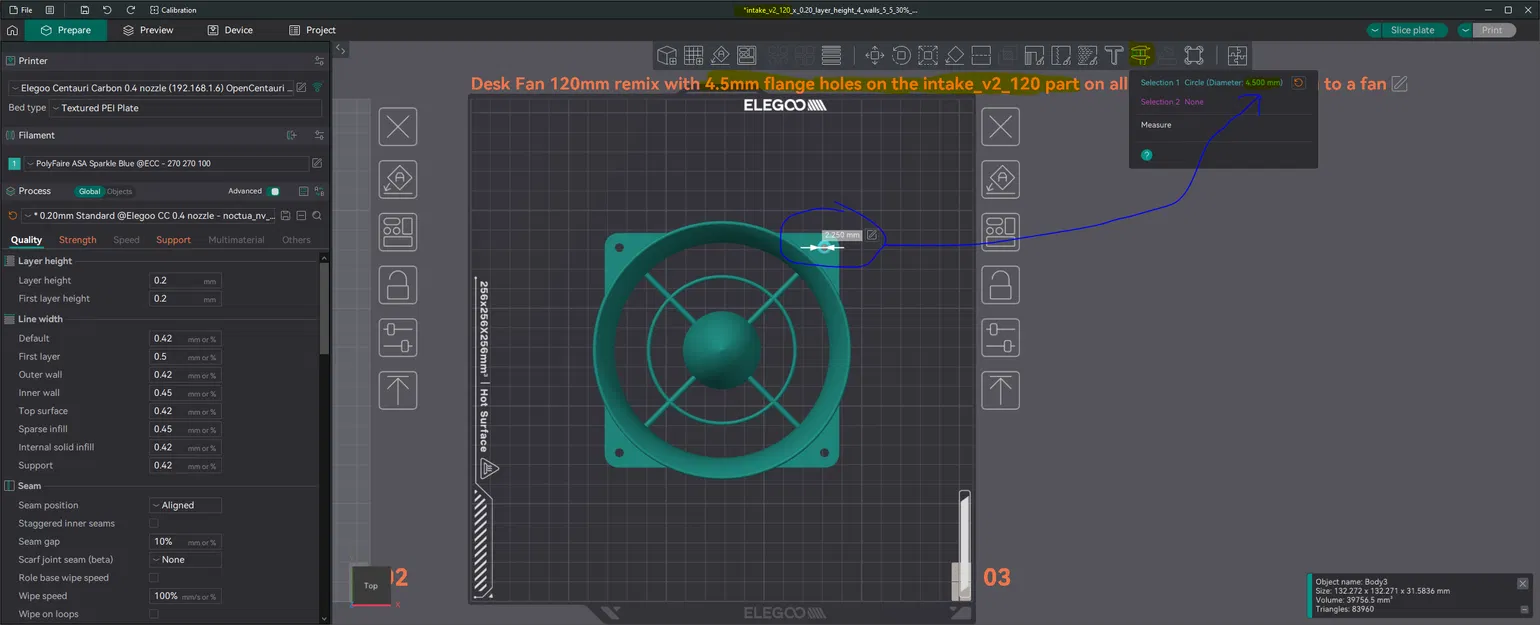Switch to the Device tab

point(230,30)
